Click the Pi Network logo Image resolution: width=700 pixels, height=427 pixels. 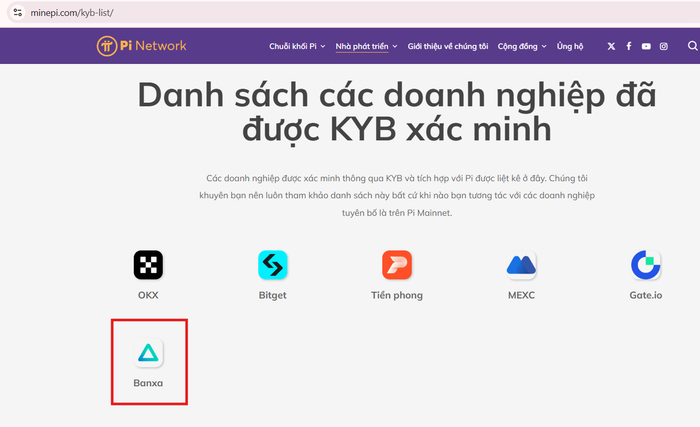click(x=142, y=46)
